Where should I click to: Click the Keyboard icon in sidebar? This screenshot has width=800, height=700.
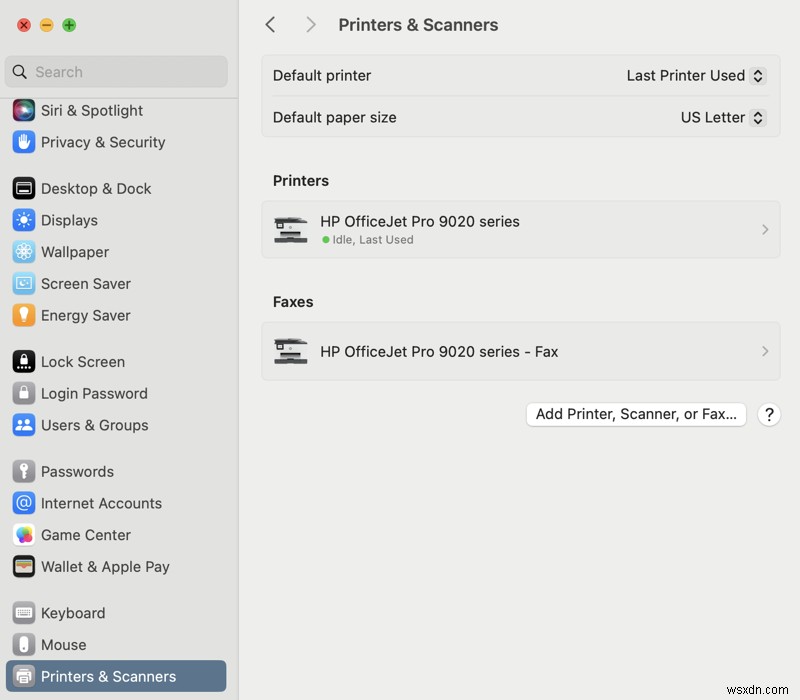pos(23,612)
